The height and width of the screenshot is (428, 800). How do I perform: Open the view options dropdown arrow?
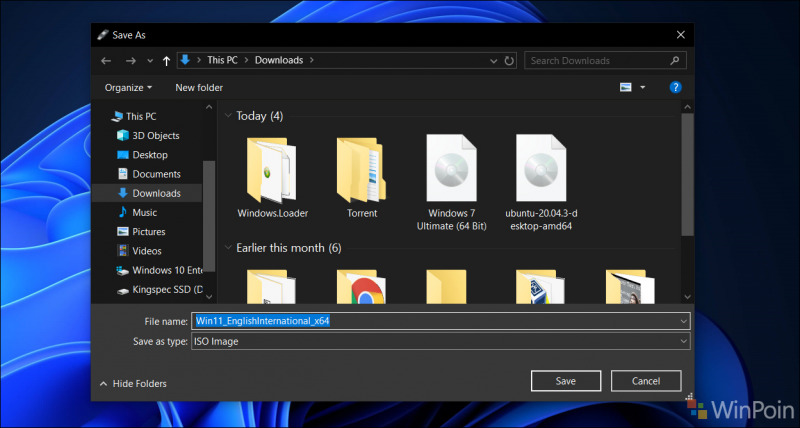(642, 88)
